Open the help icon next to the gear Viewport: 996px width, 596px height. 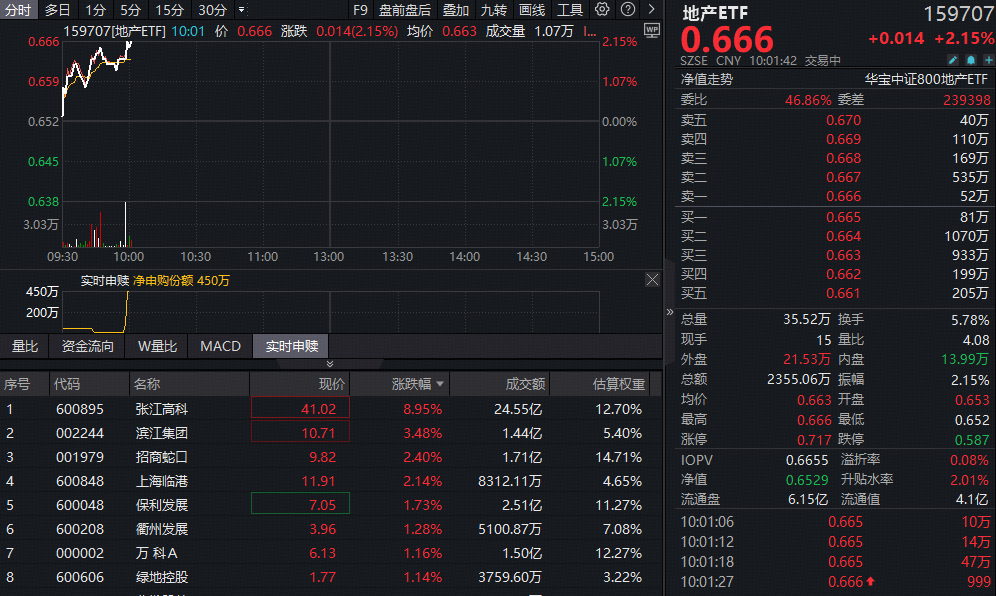627,10
